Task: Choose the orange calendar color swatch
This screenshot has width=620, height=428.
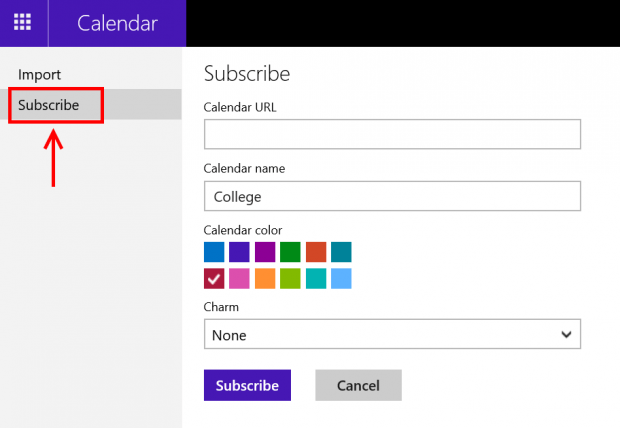Action: click(265, 278)
